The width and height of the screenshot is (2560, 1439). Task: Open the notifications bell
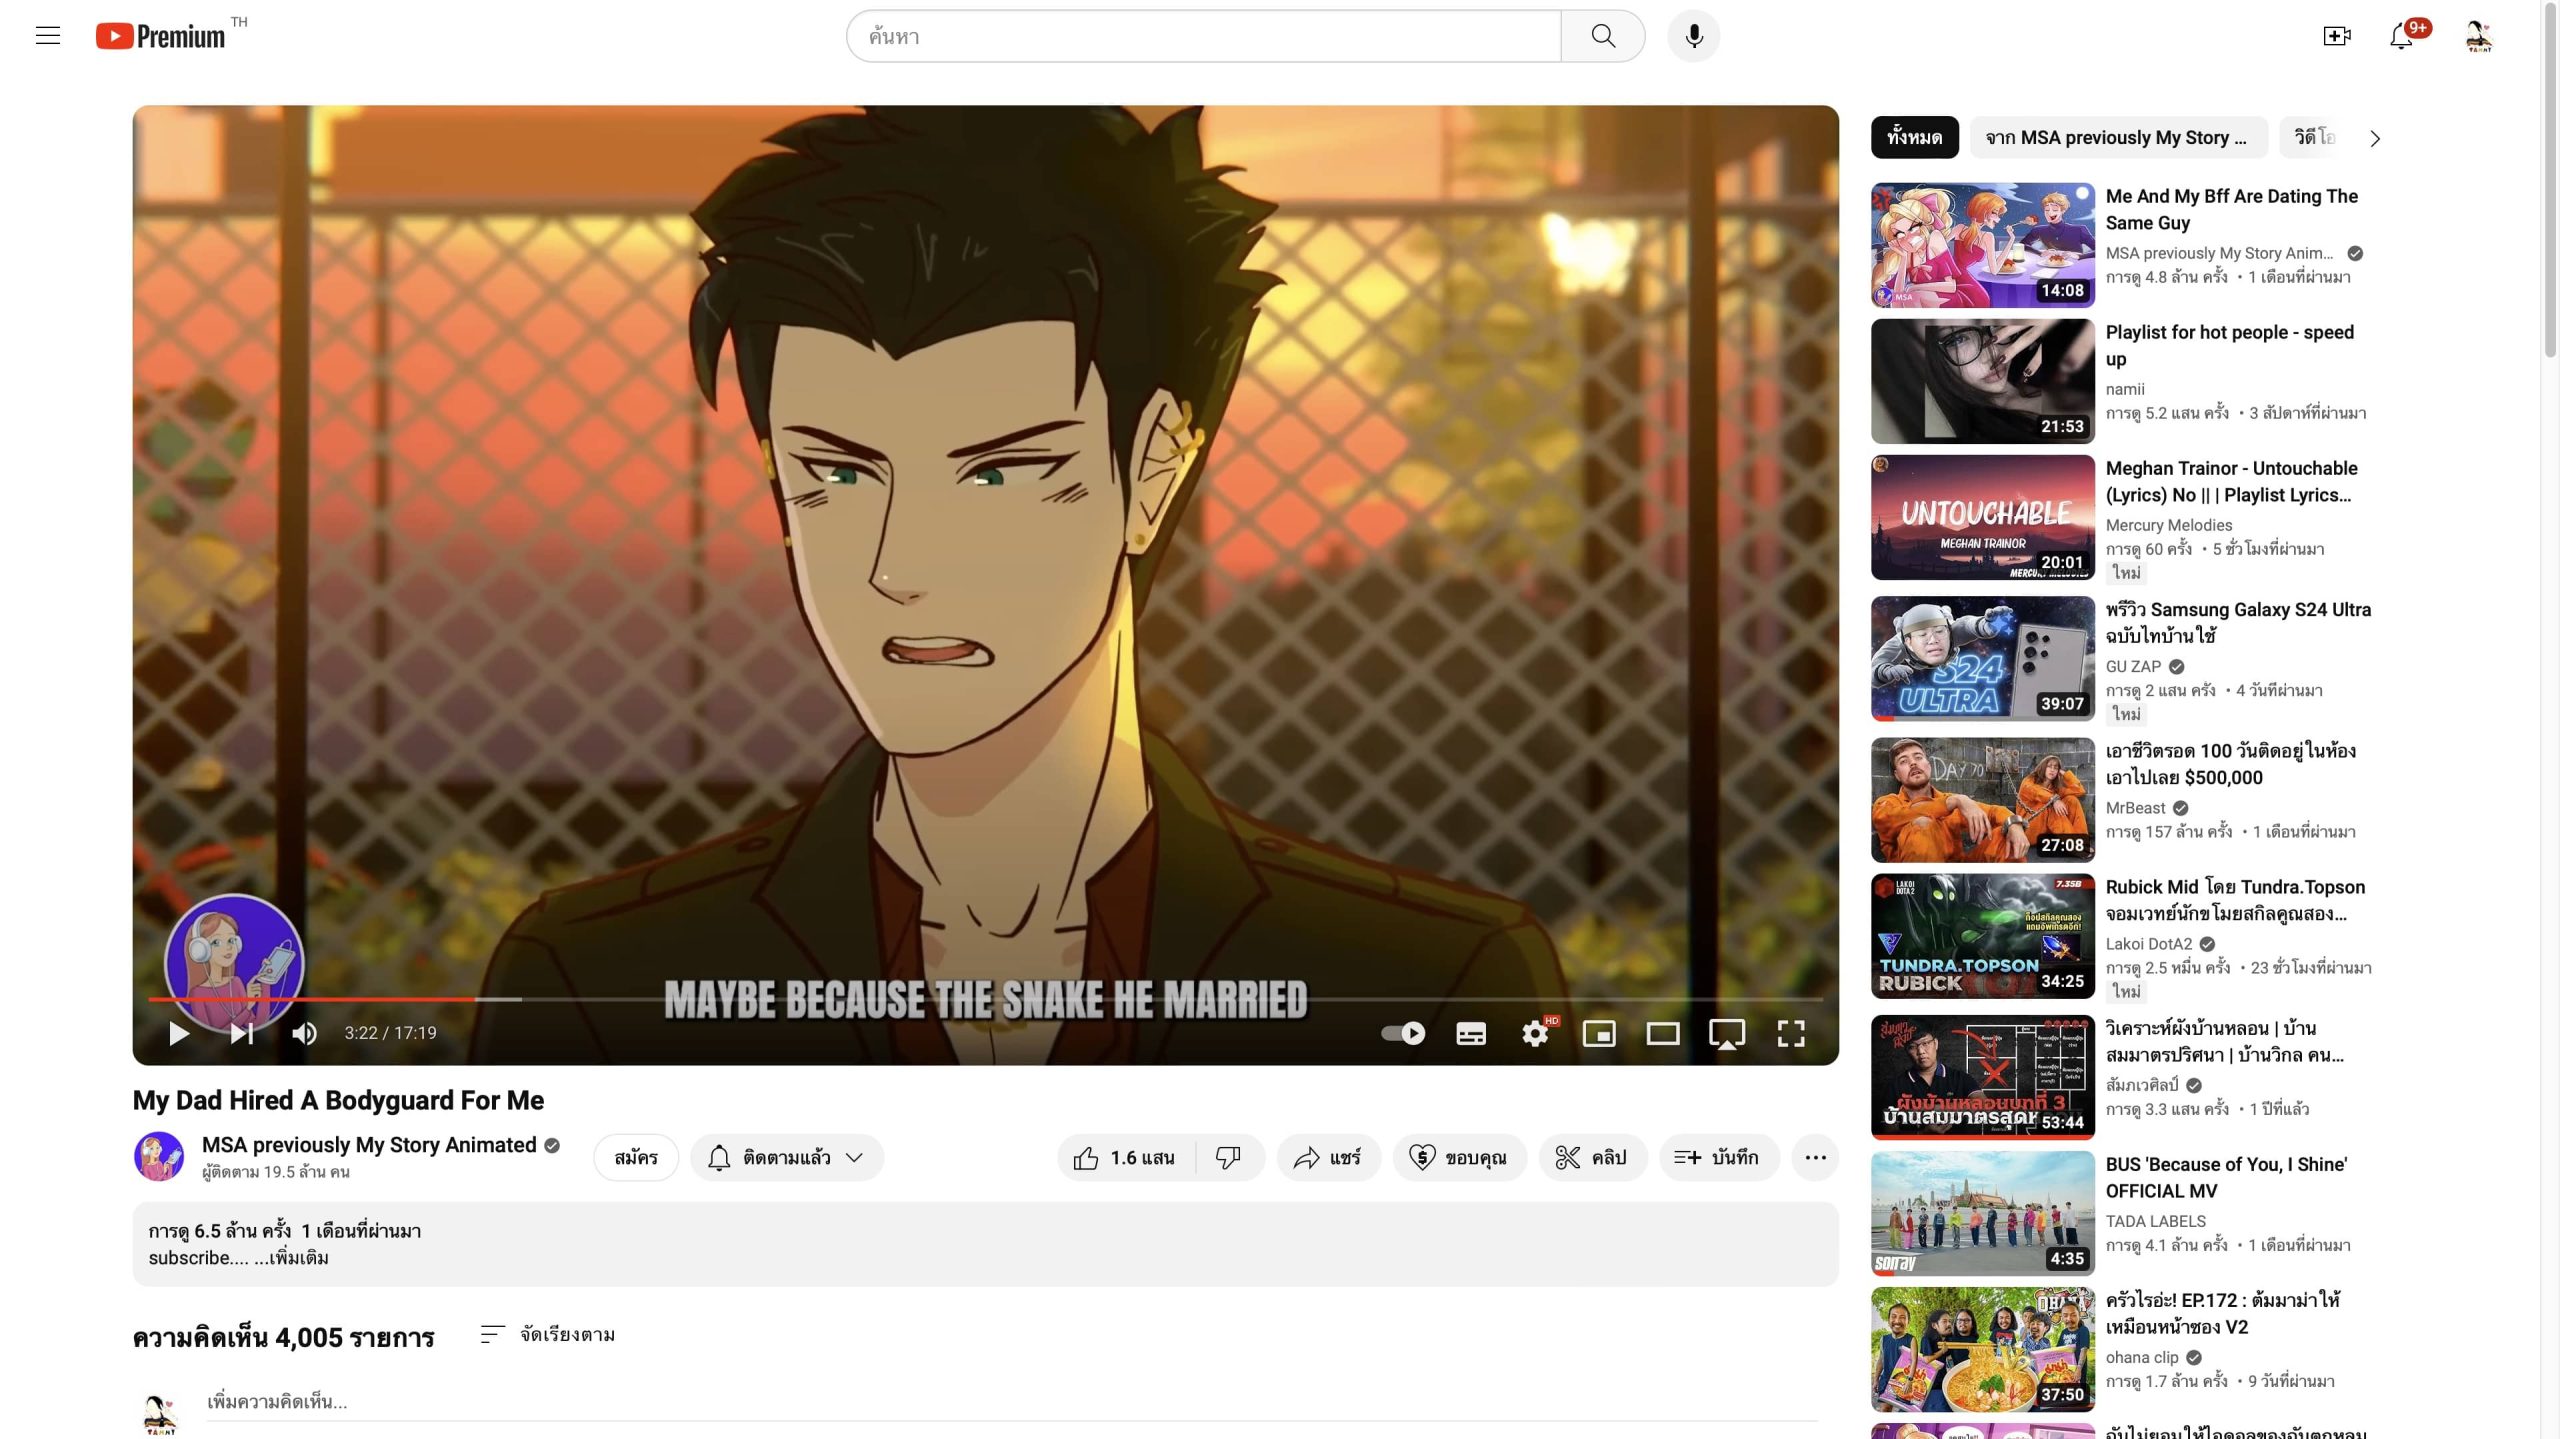(x=2401, y=37)
